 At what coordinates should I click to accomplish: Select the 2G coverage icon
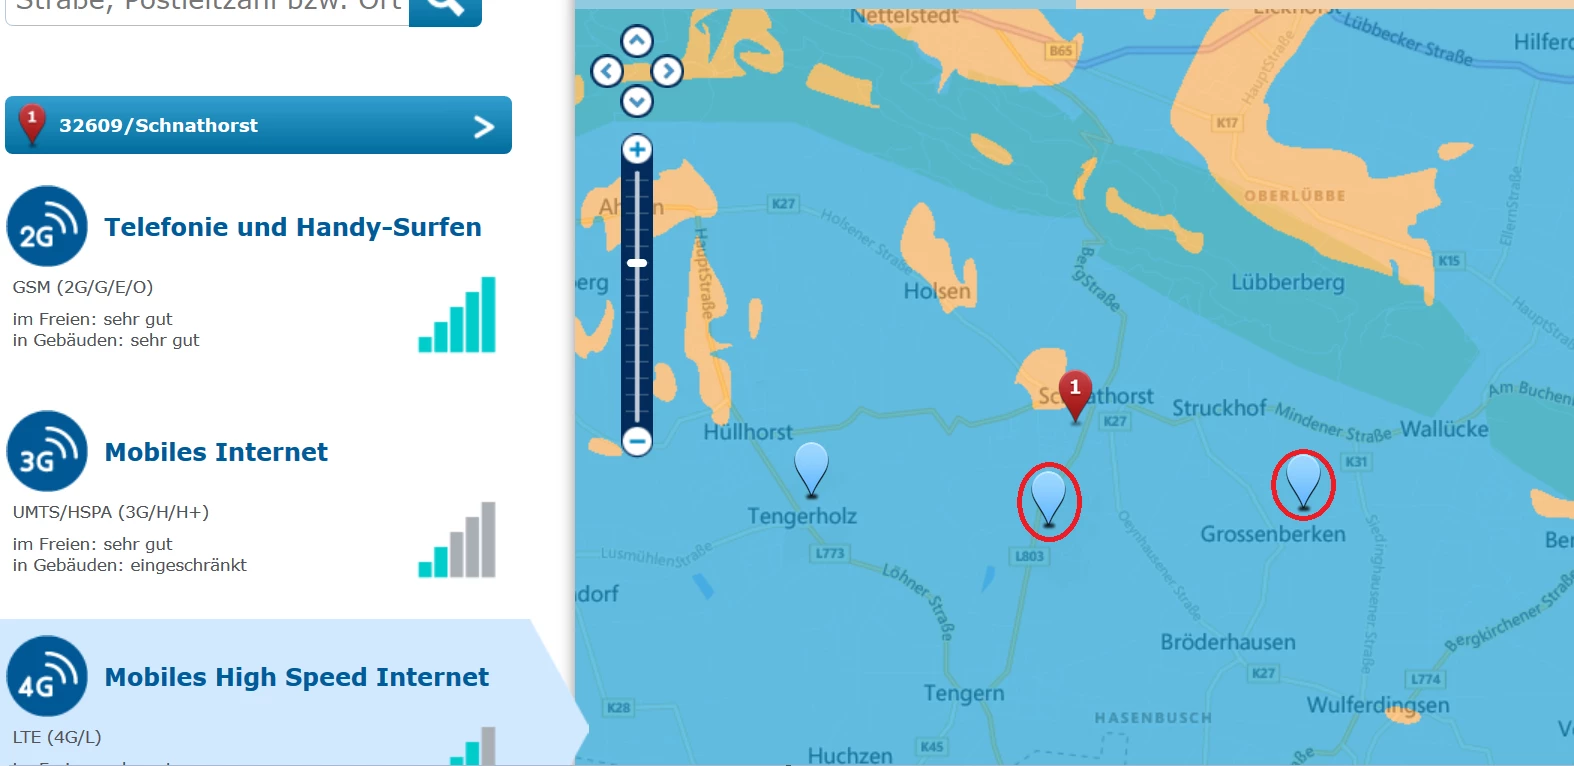pos(47,227)
